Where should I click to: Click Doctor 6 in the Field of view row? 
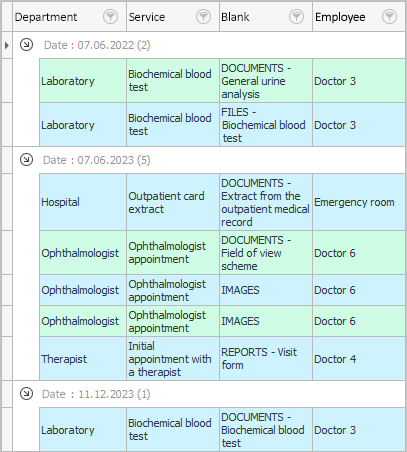(x=359, y=253)
